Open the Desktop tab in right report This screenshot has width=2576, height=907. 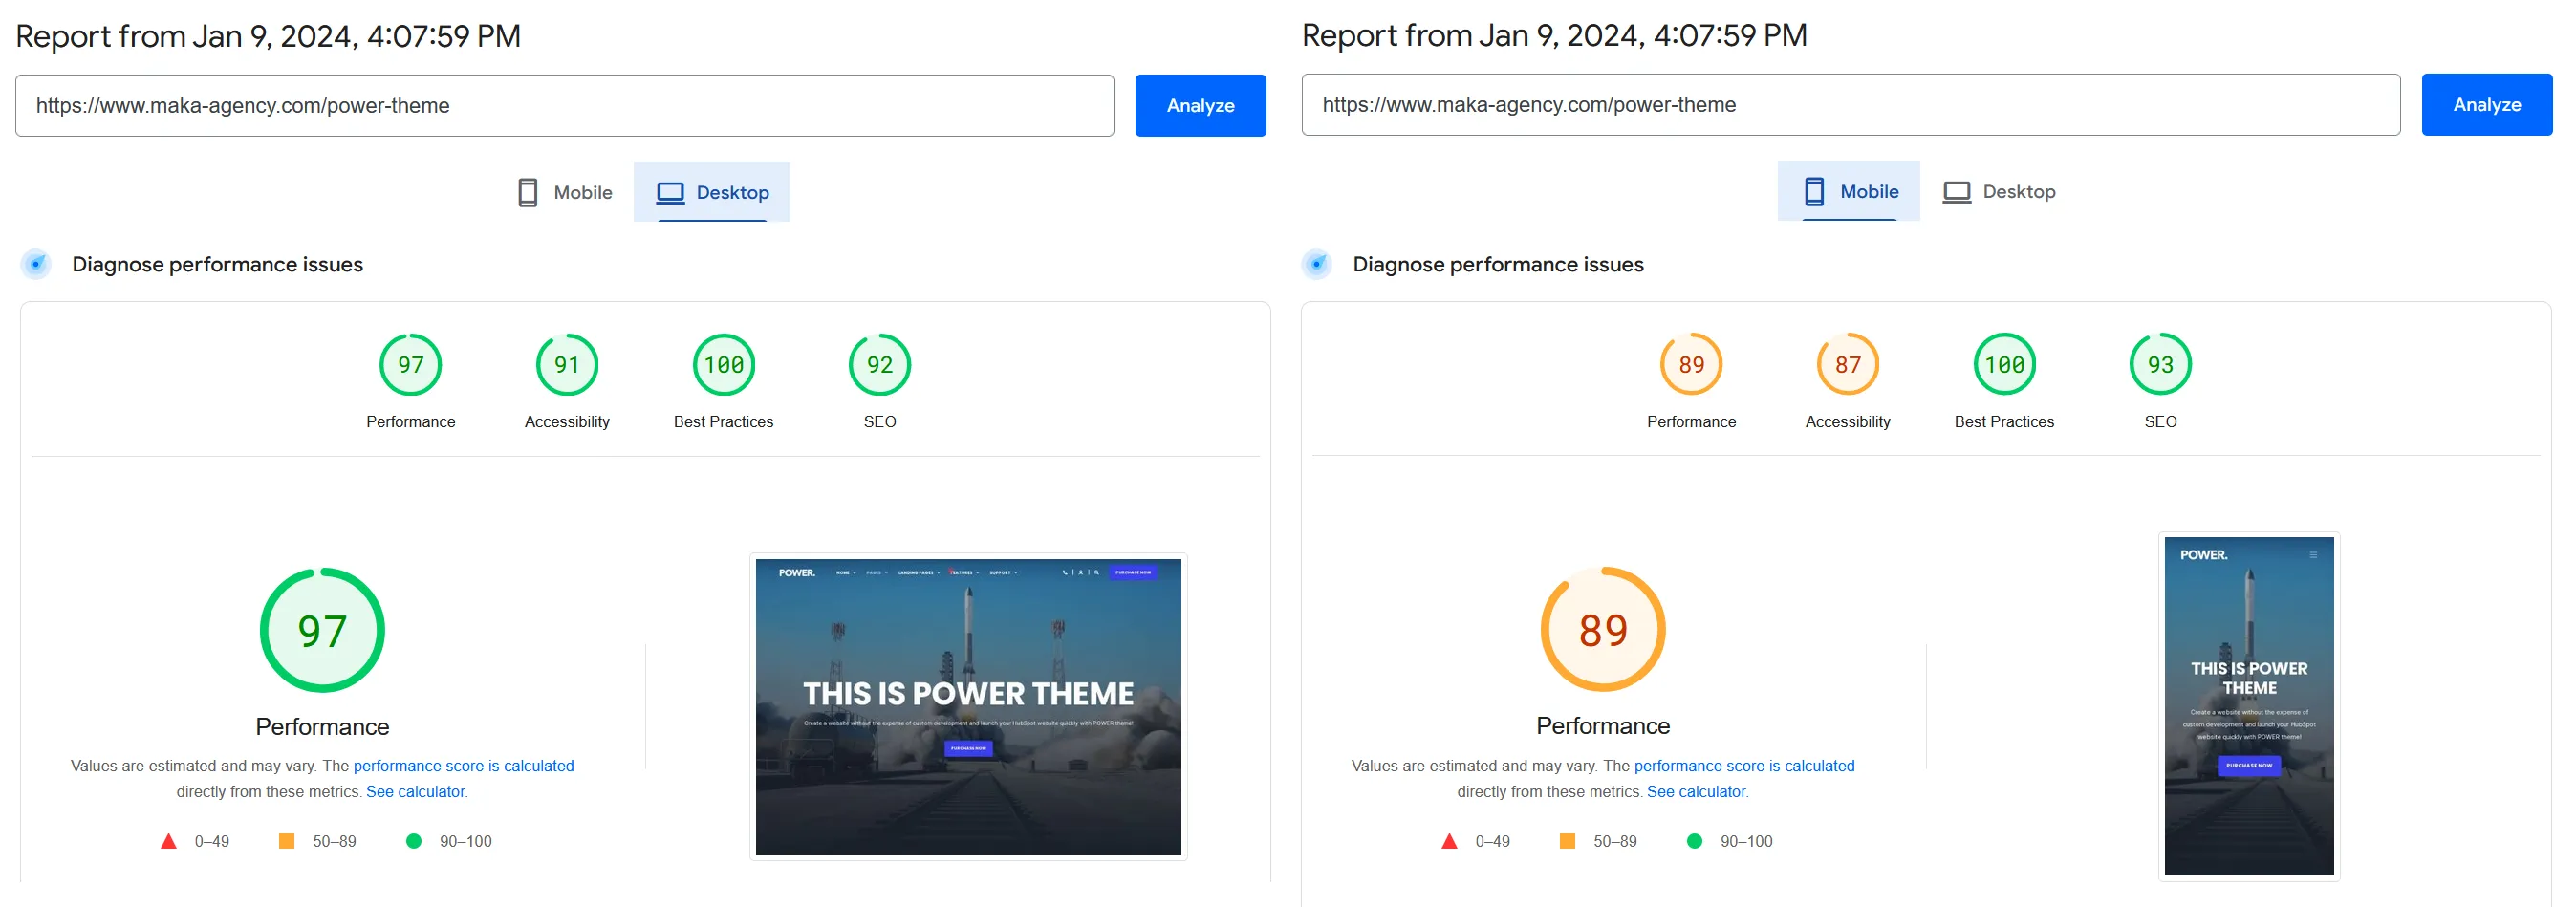click(x=1998, y=191)
